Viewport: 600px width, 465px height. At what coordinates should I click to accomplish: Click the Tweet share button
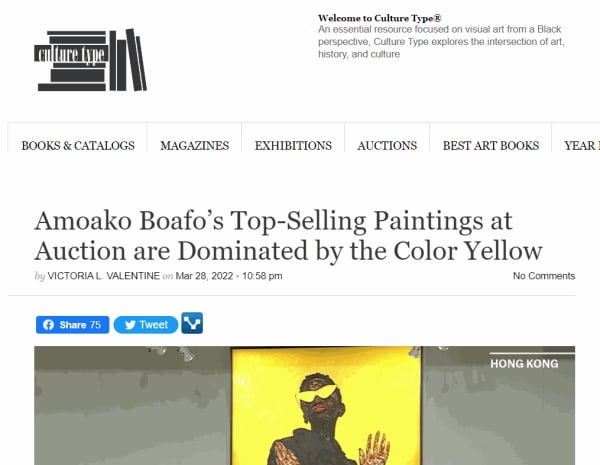click(x=146, y=325)
